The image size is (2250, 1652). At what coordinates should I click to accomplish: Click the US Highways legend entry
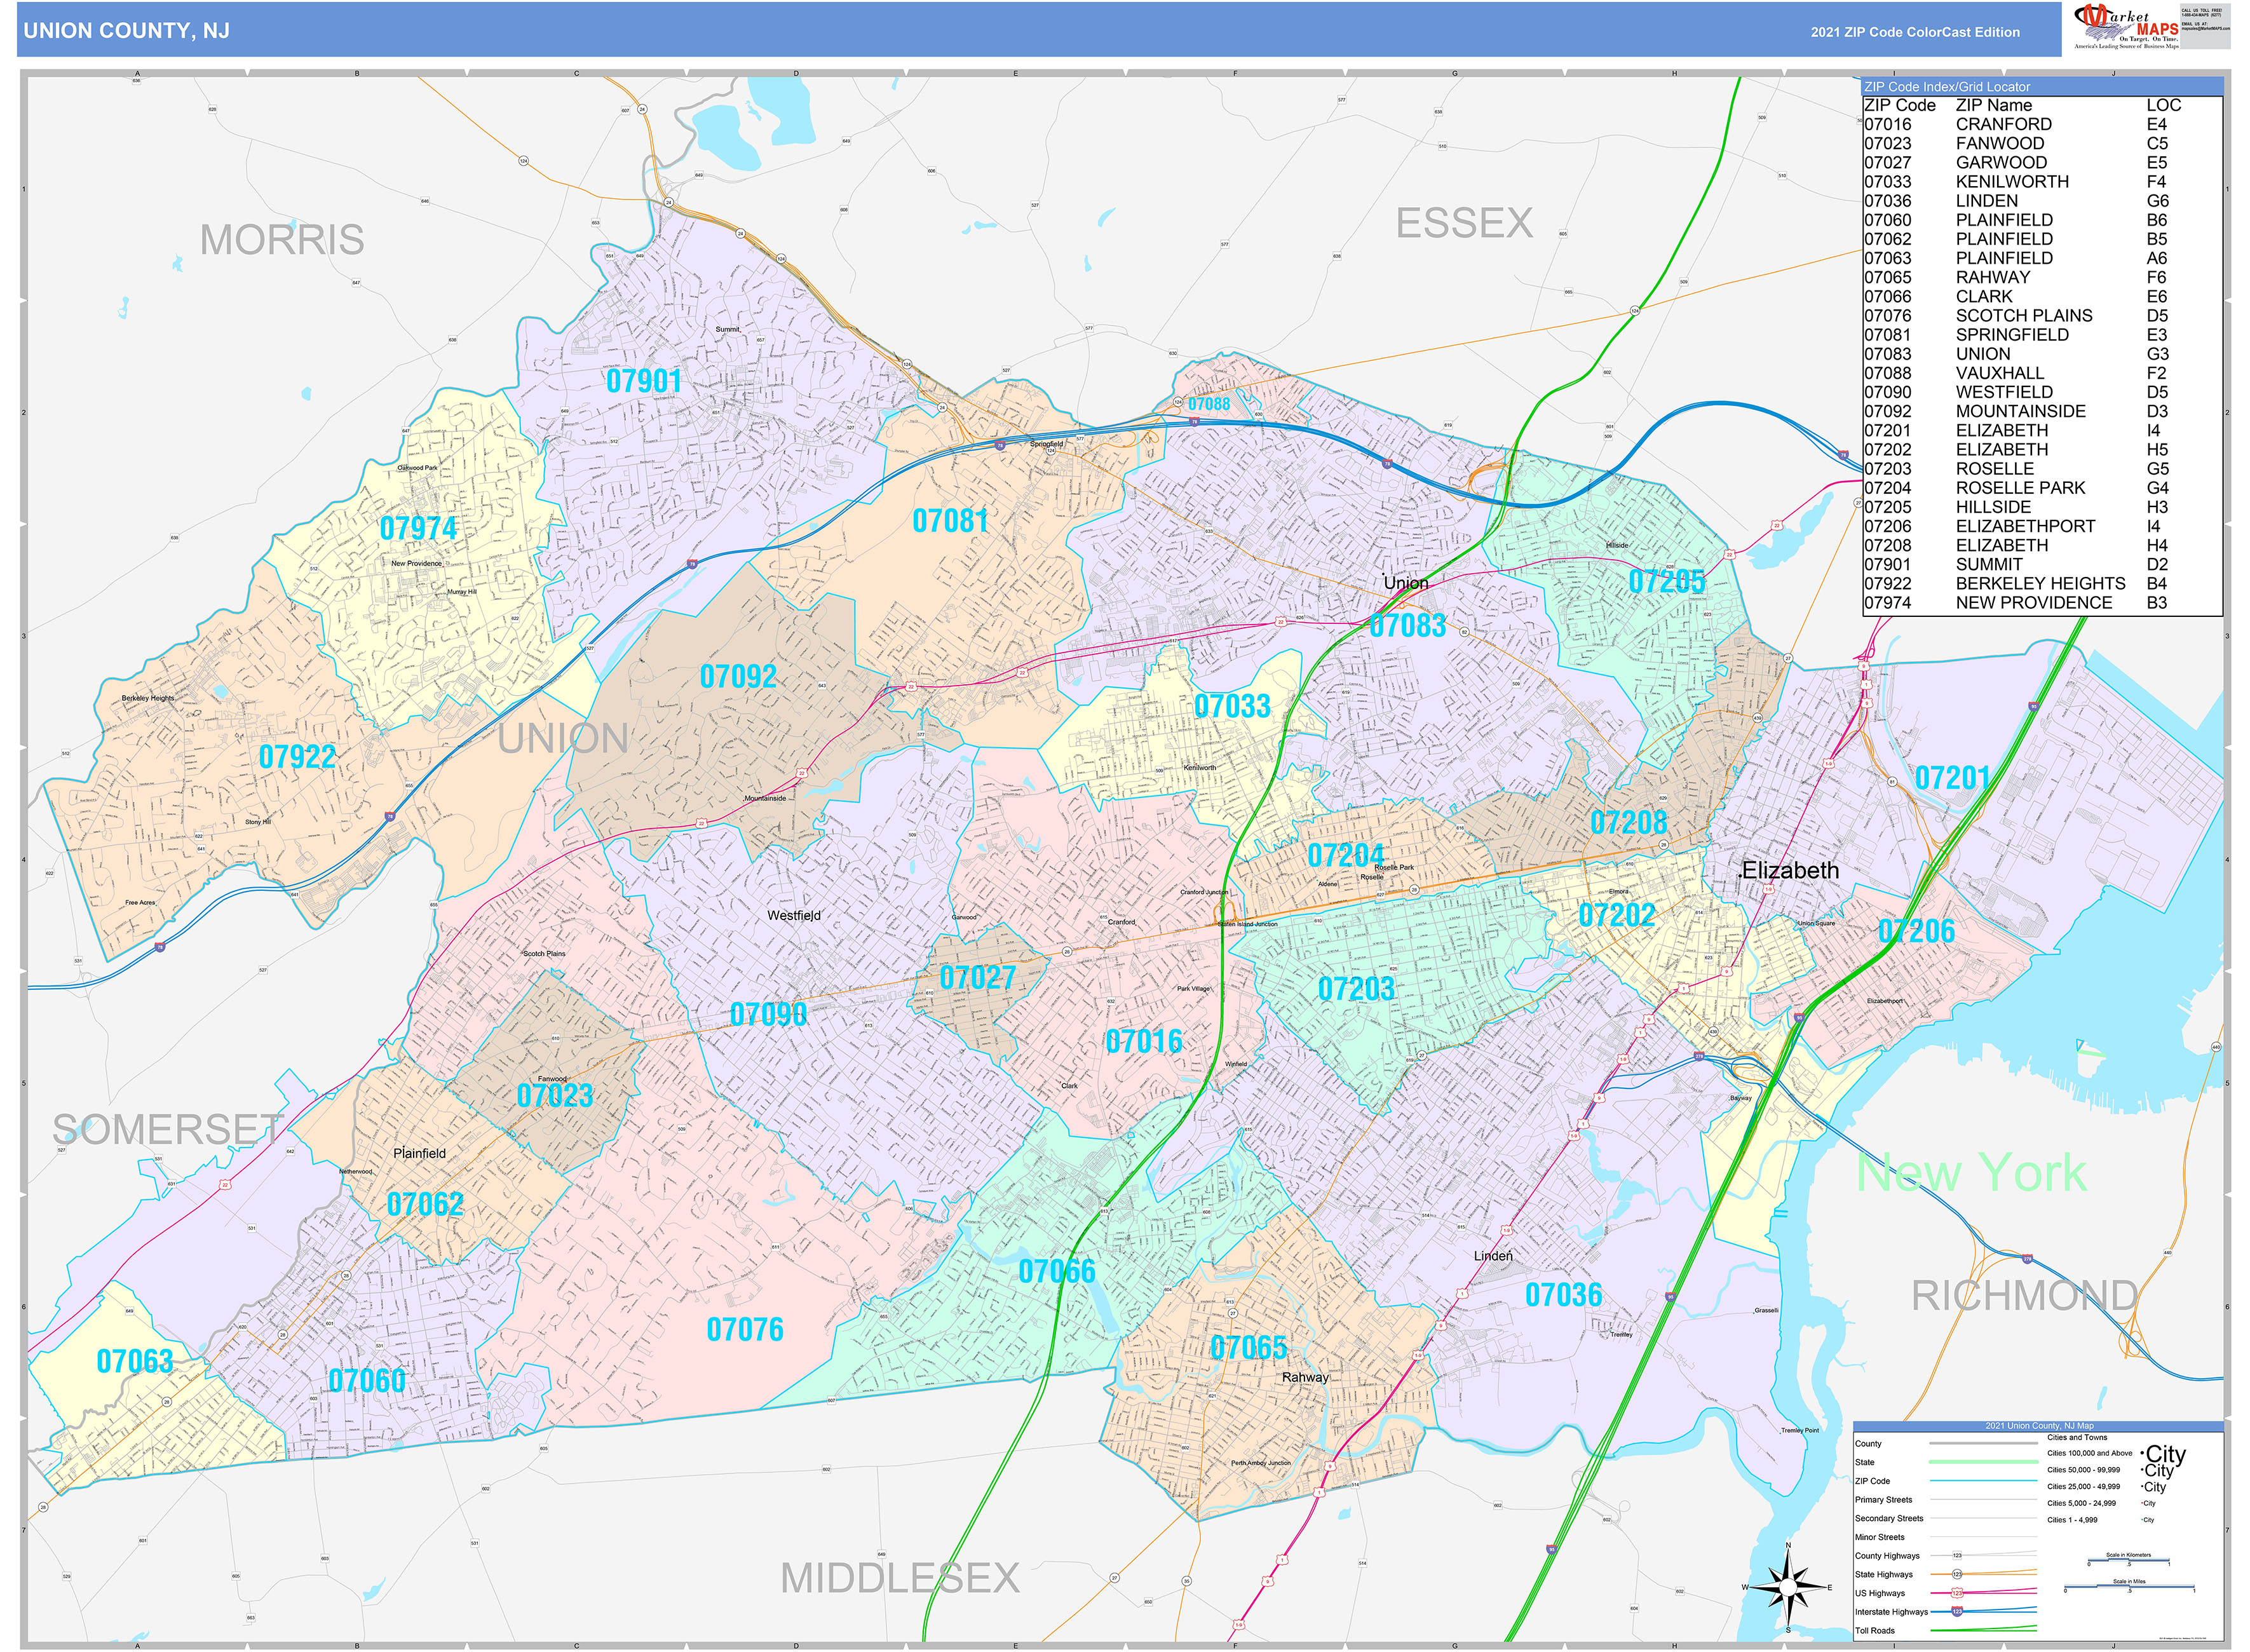point(1945,1593)
